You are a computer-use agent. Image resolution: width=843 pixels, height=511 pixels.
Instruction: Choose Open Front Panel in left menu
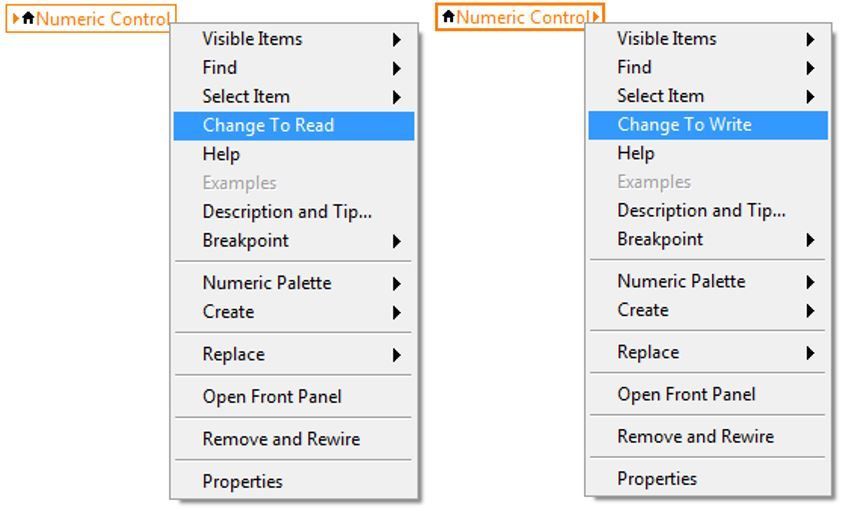click(294, 397)
